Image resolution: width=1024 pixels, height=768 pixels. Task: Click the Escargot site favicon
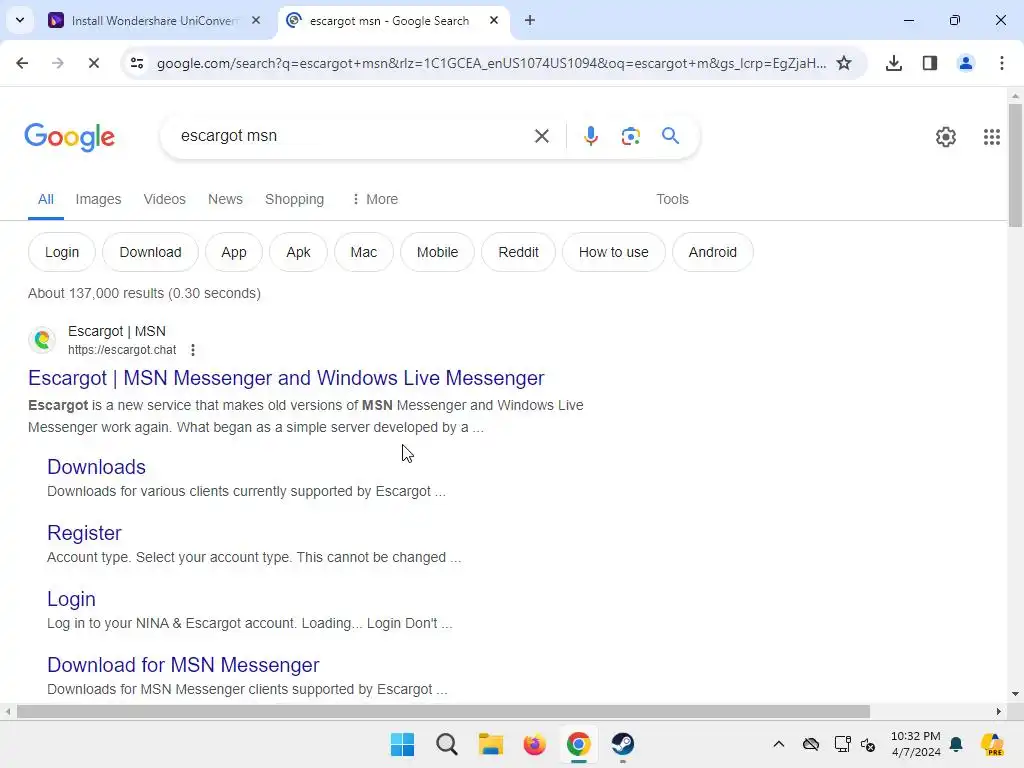42,340
